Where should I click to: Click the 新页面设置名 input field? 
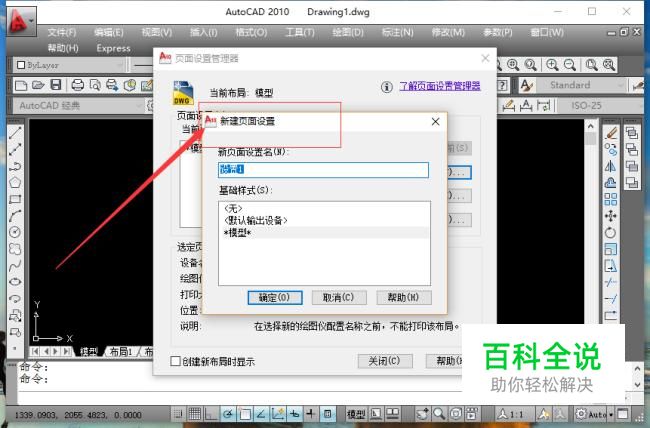click(323, 170)
